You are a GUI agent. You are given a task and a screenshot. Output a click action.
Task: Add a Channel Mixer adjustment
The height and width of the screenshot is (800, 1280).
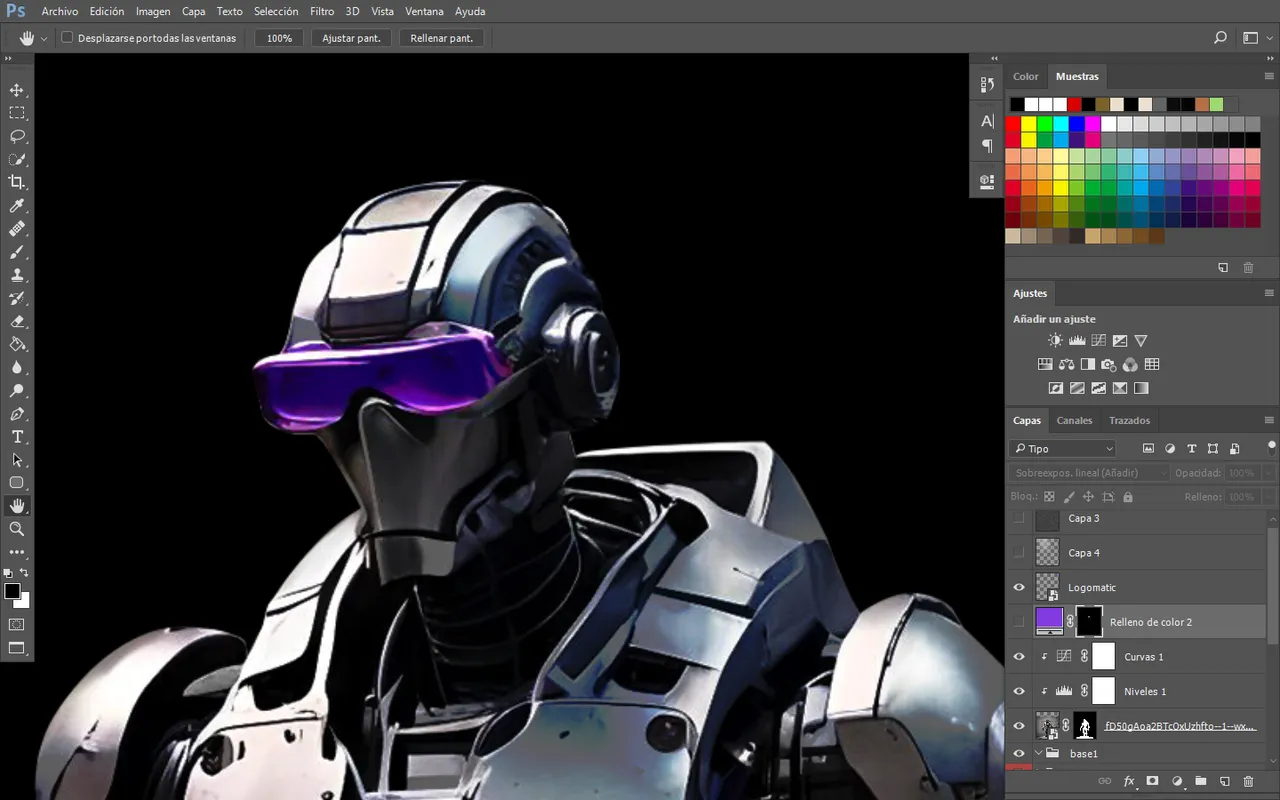point(1130,364)
